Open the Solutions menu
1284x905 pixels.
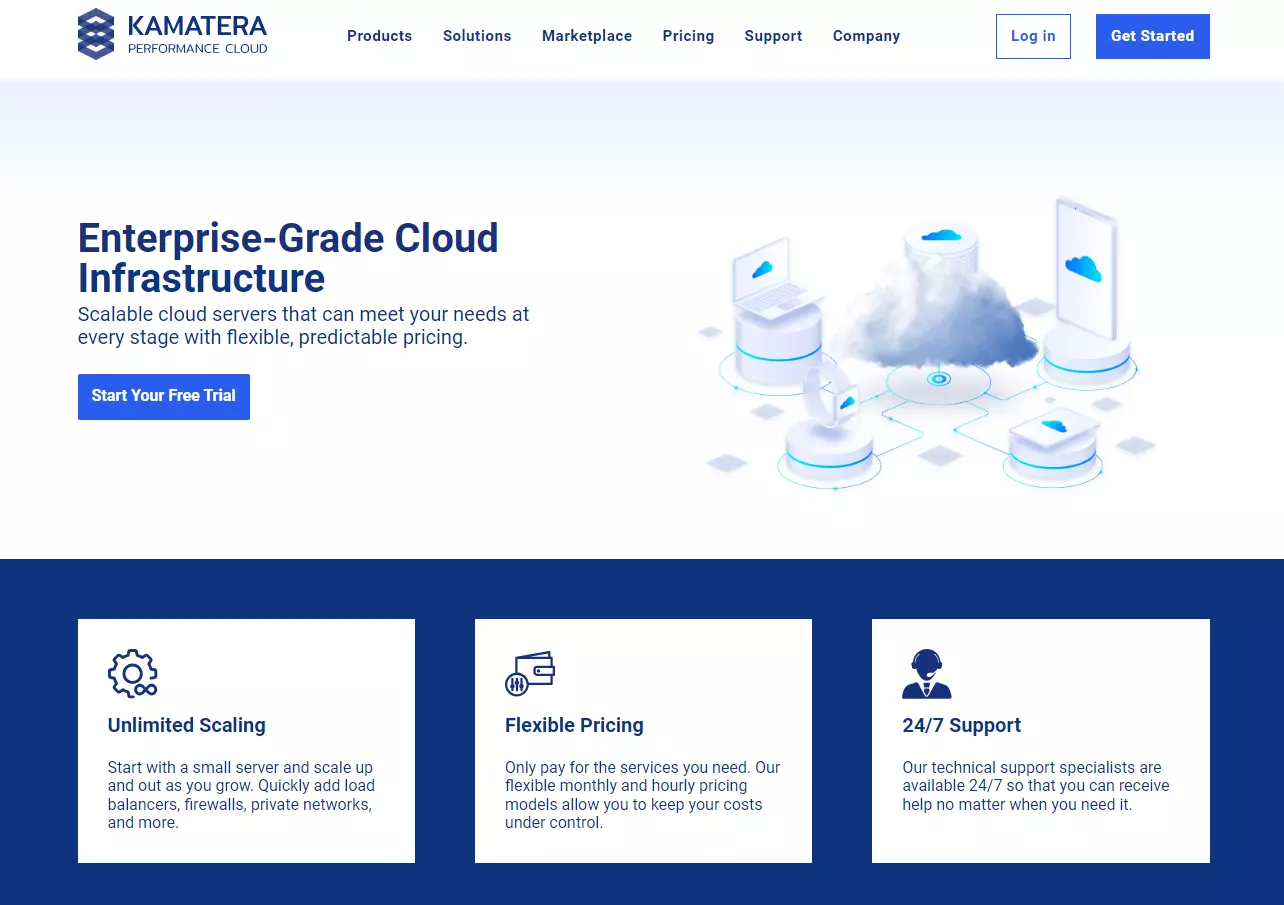tap(477, 36)
